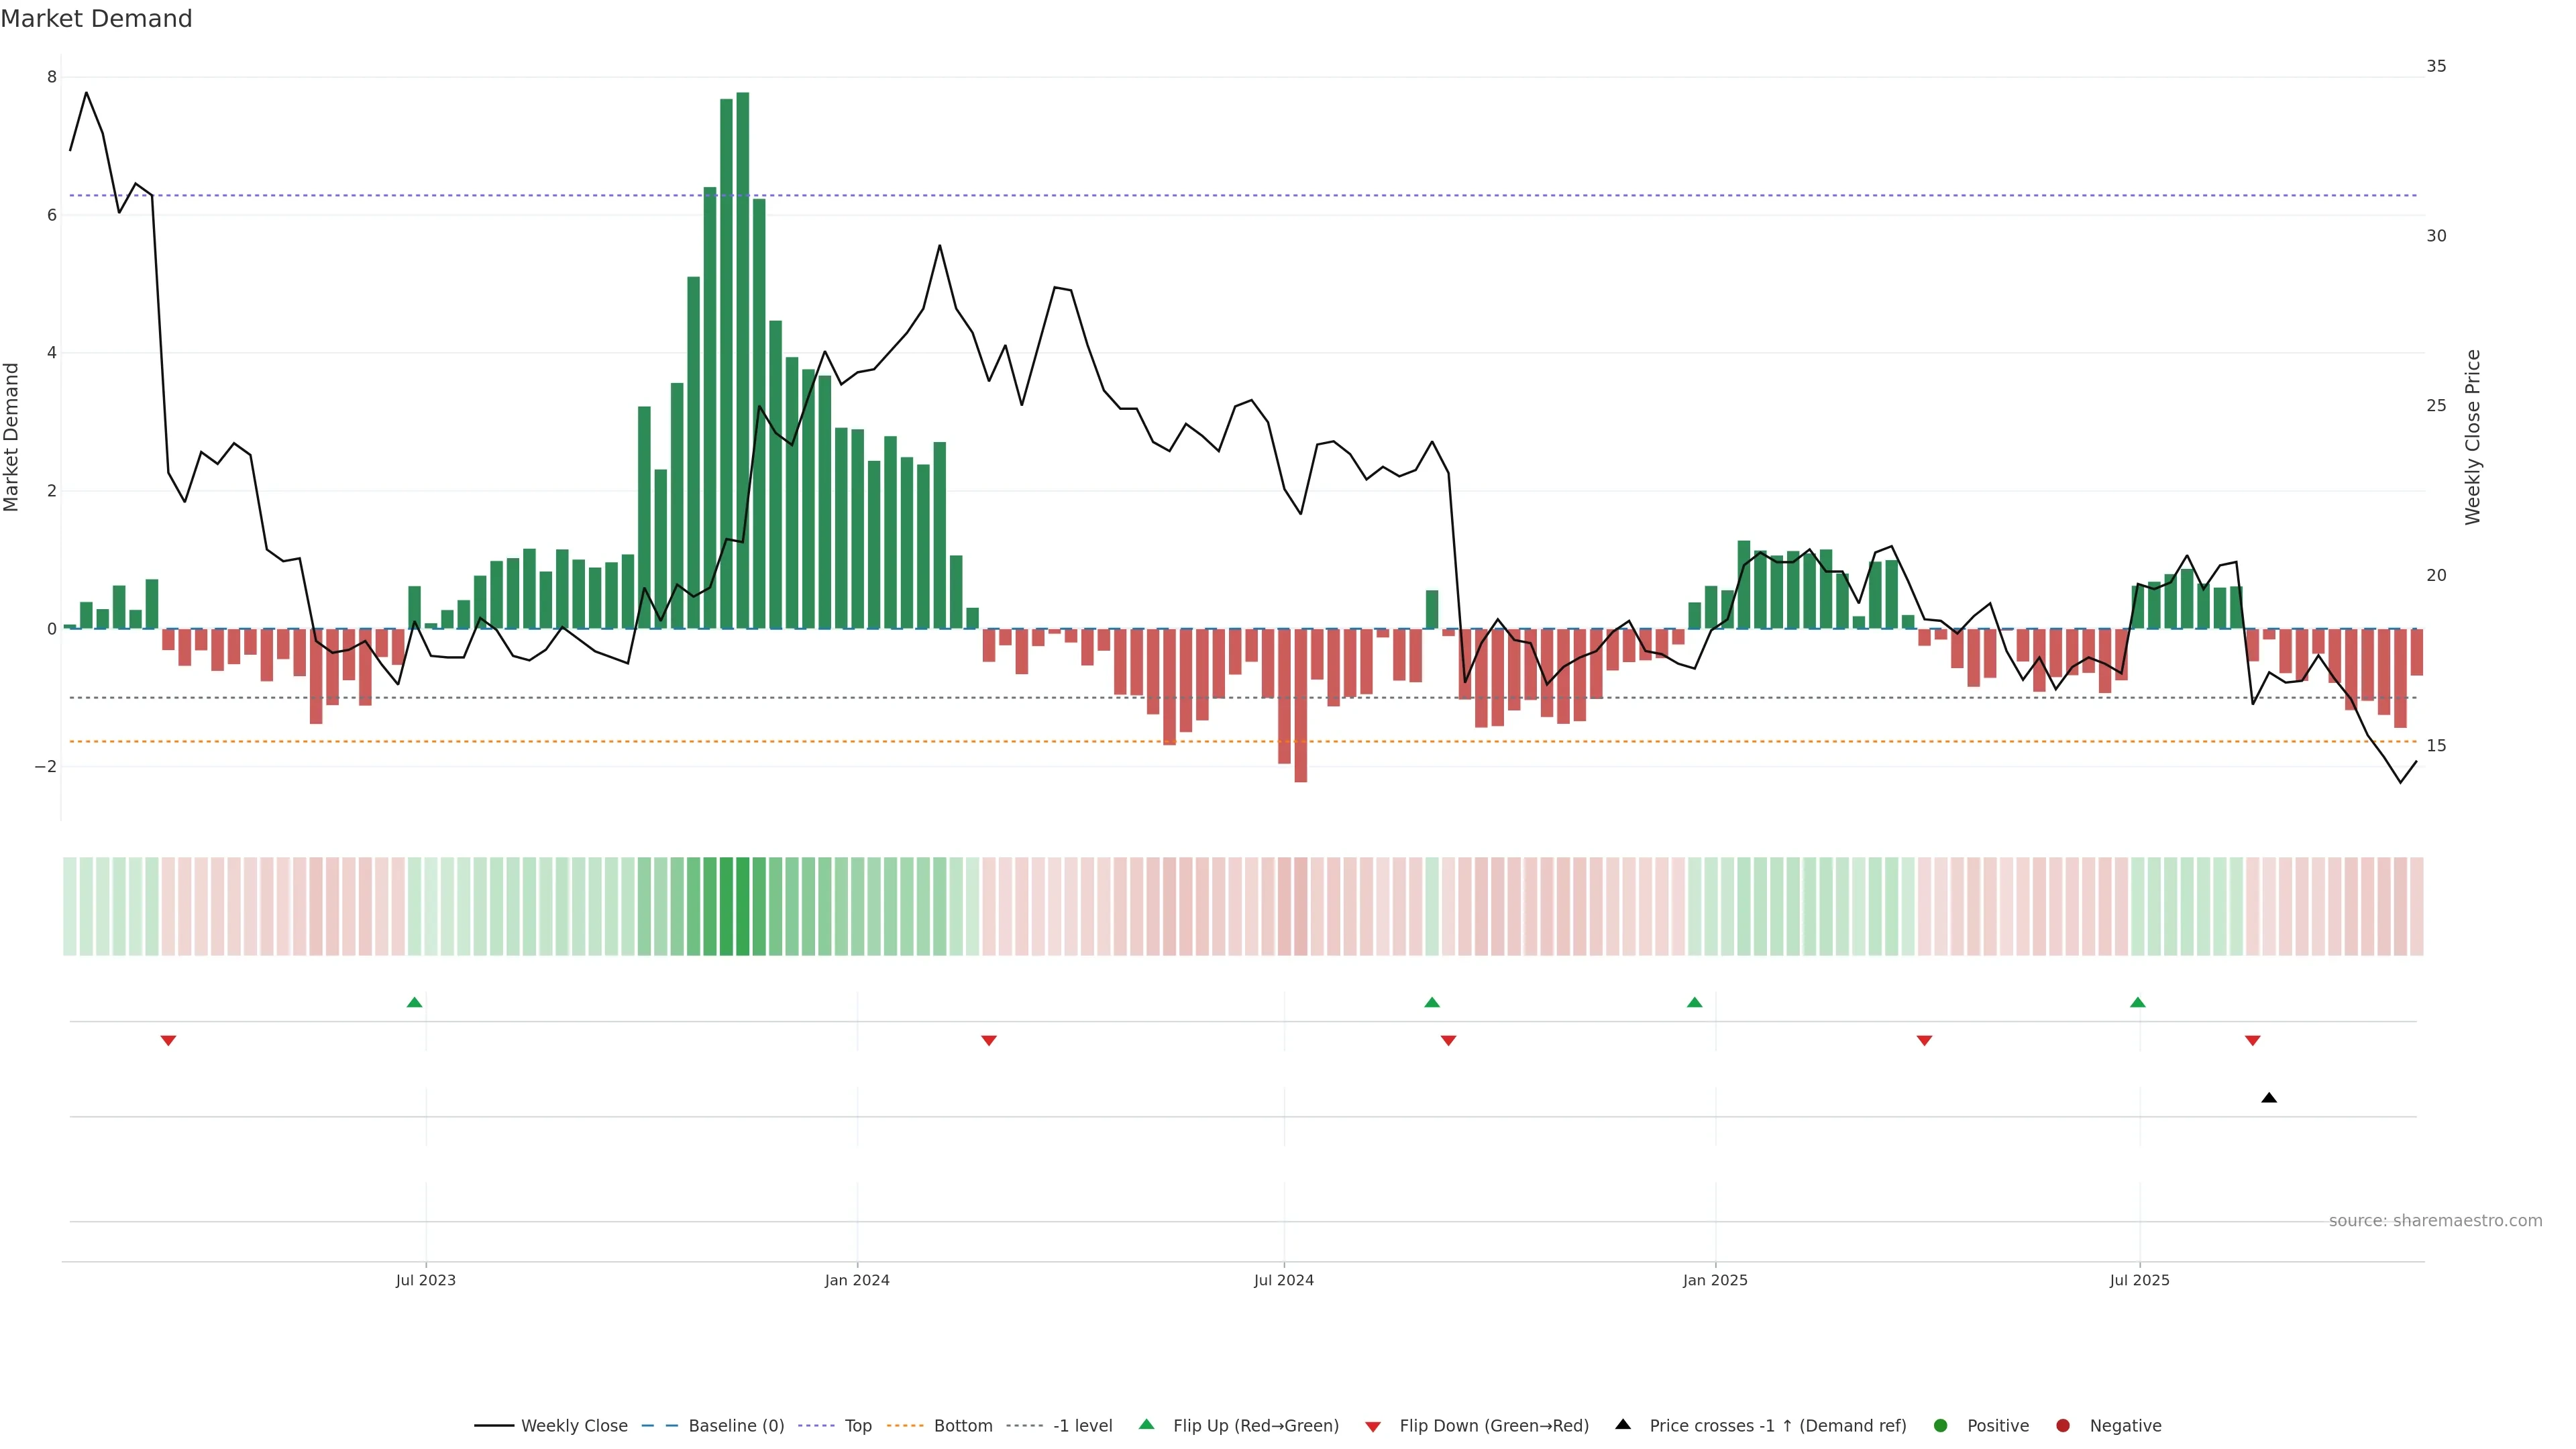
Task: Click the darkest green heatmap cell
Action: click(x=742, y=906)
